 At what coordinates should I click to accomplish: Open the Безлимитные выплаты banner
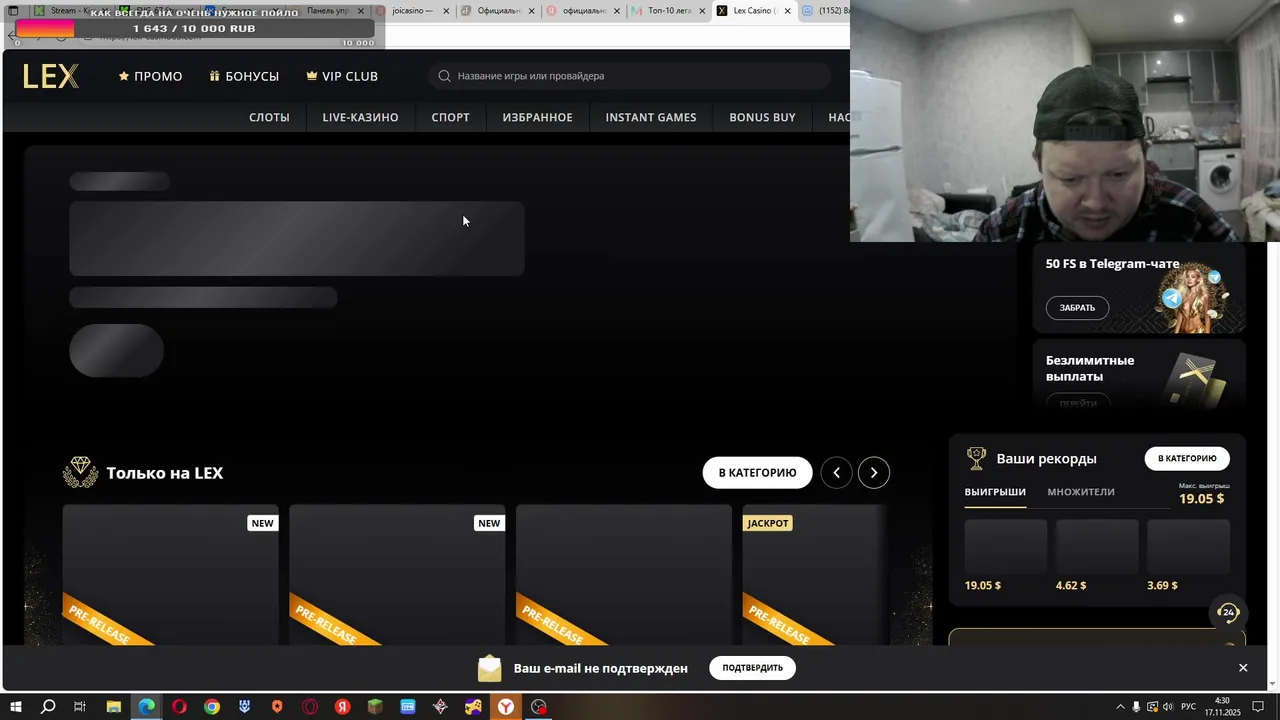[1139, 373]
